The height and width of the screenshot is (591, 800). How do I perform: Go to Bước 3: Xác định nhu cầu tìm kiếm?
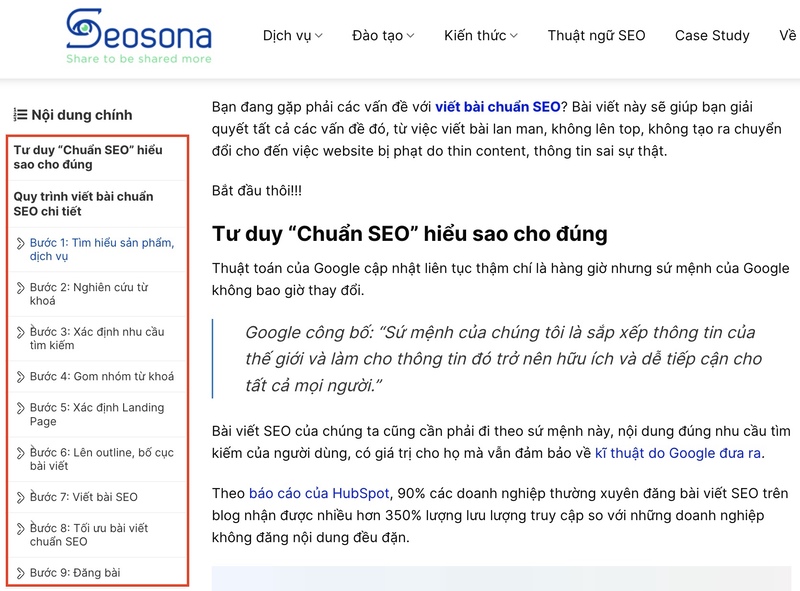97,338
